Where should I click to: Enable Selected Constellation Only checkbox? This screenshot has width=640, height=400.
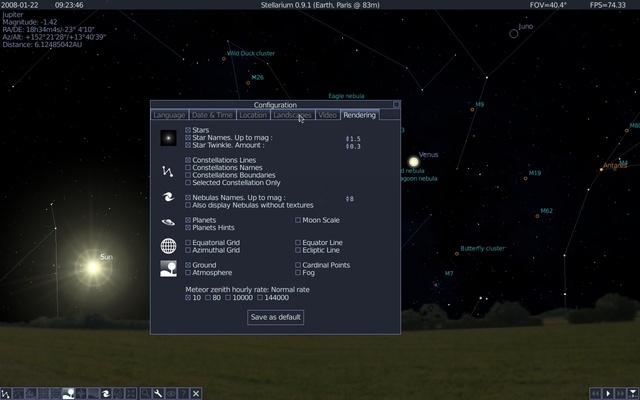[x=188, y=182]
